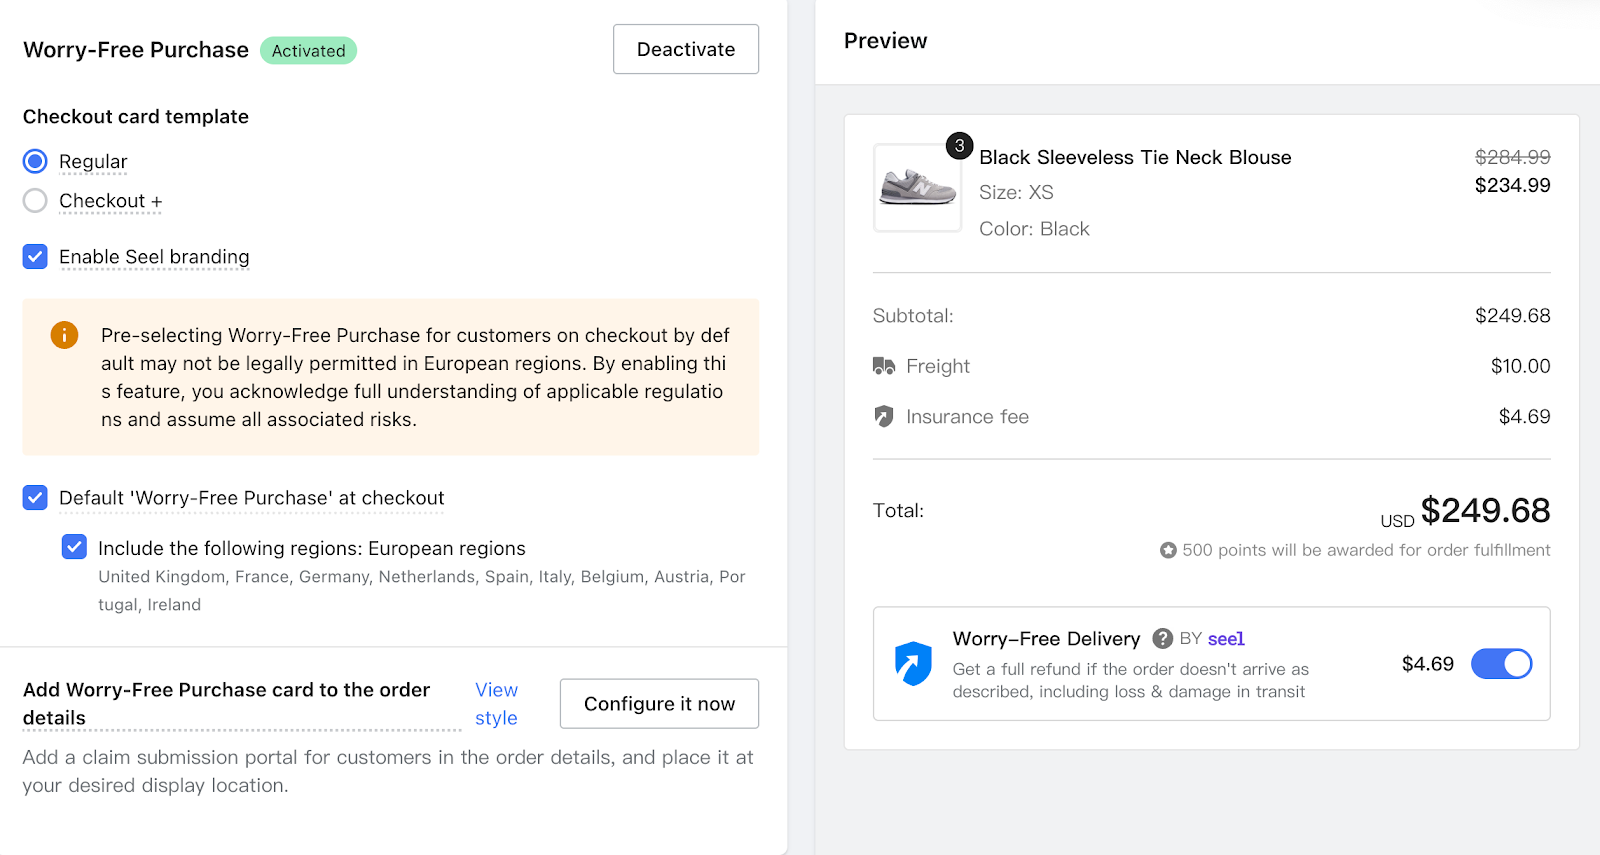Click the sneaker product thumbnail
The height and width of the screenshot is (855, 1600).
[x=917, y=188]
